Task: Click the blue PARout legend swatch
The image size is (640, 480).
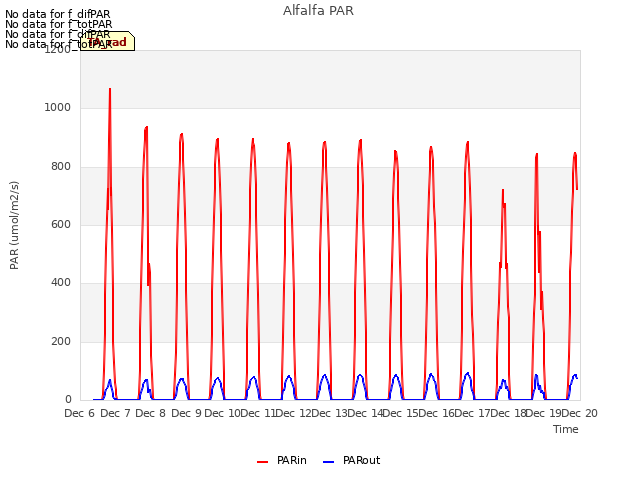Action: point(328,462)
